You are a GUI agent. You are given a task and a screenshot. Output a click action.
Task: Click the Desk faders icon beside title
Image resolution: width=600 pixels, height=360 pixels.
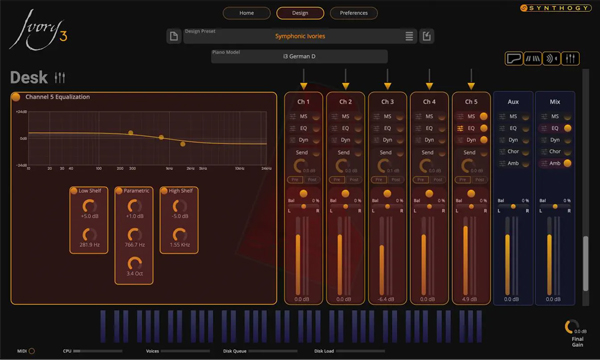(60, 78)
